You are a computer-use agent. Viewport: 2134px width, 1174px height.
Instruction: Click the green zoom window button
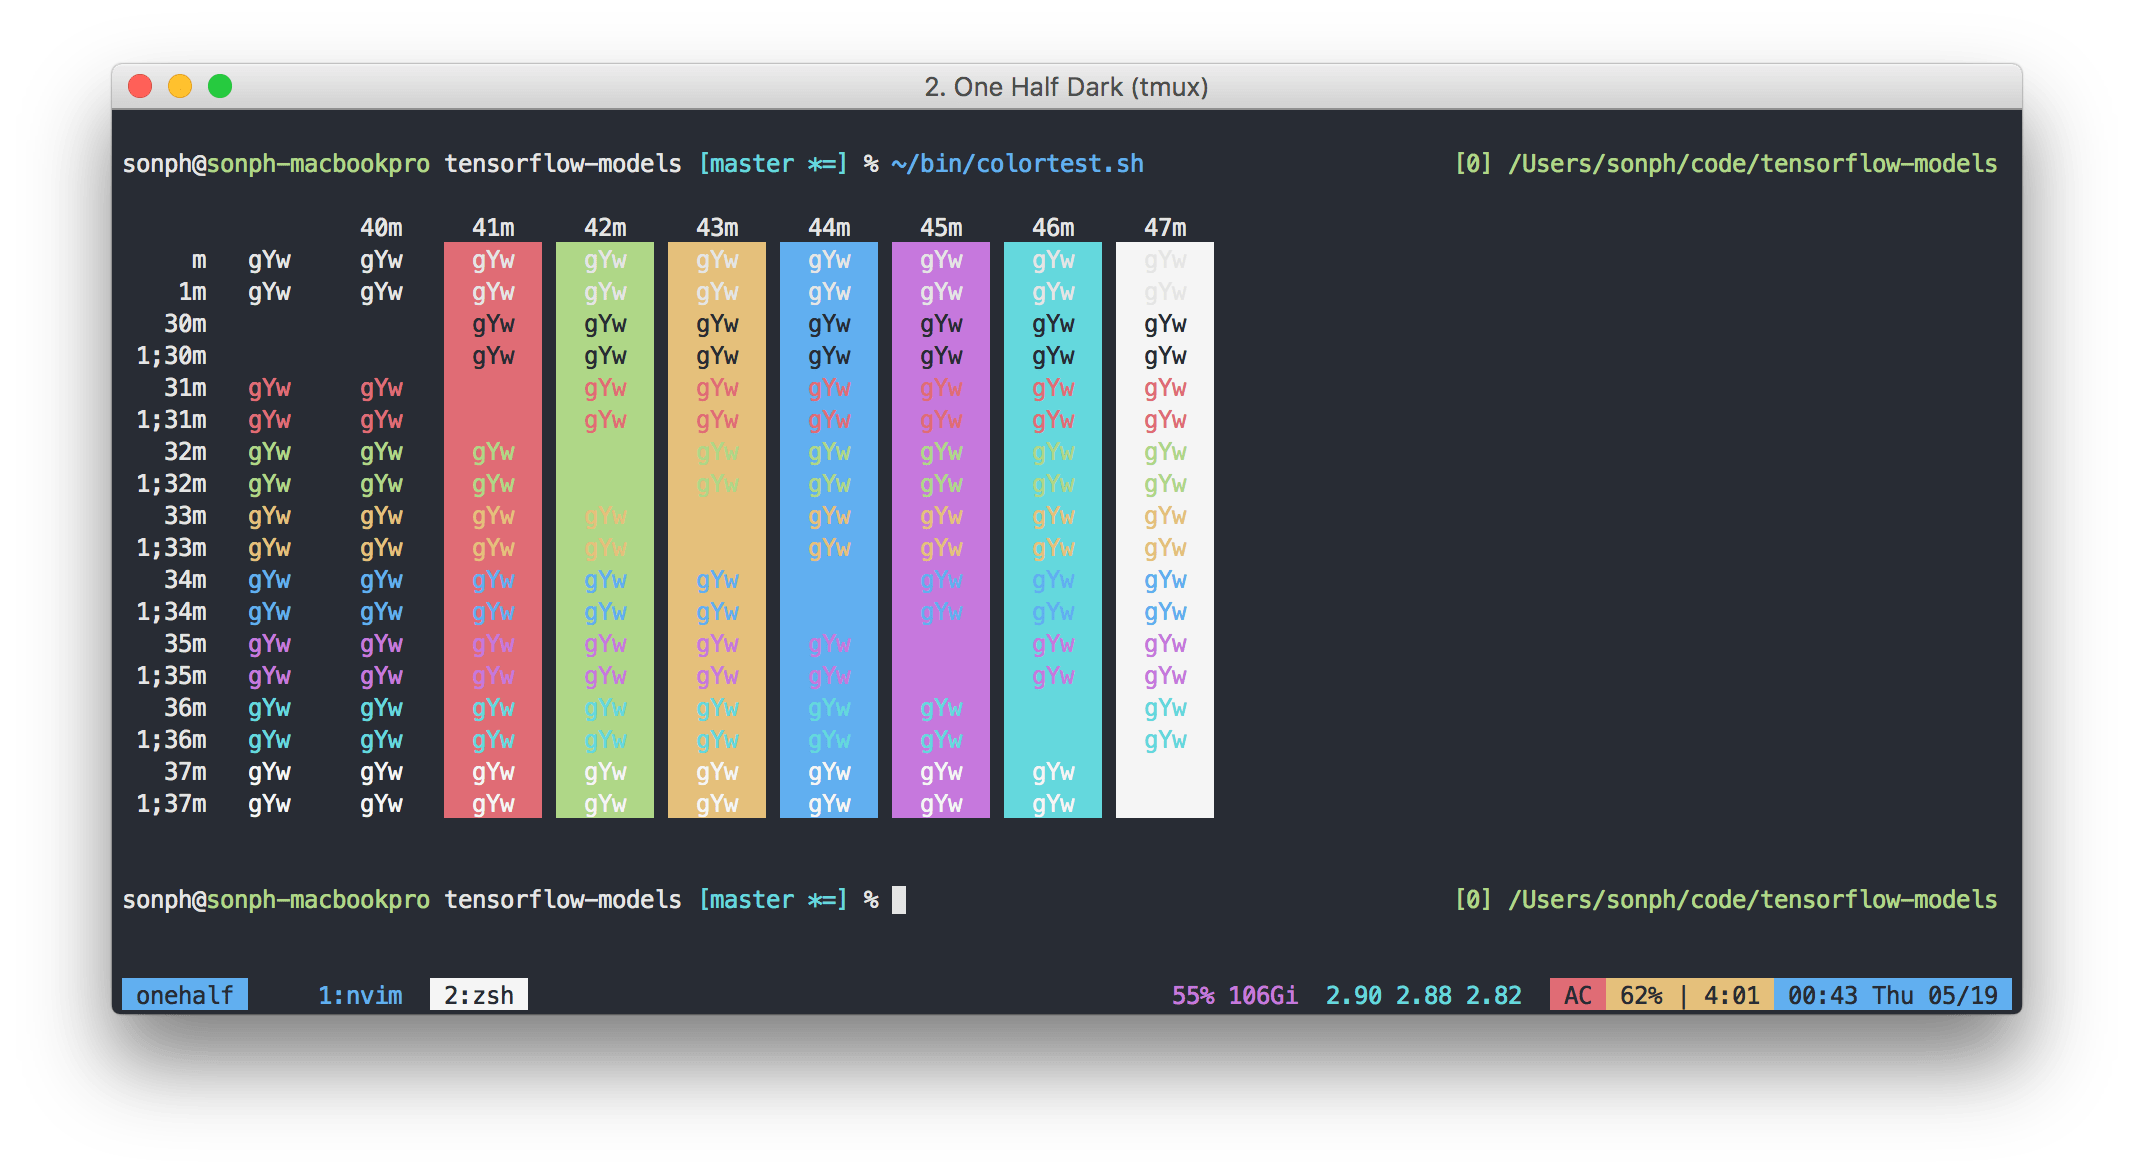[220, 86]
